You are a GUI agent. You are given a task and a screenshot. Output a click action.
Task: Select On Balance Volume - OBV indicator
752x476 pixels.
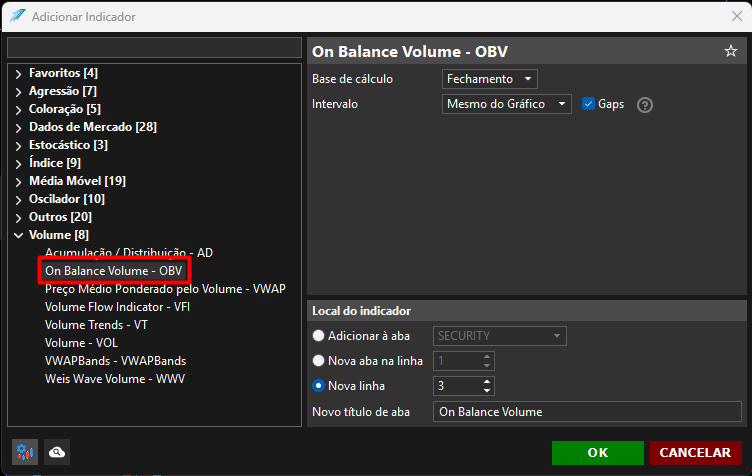coord(114,271)
